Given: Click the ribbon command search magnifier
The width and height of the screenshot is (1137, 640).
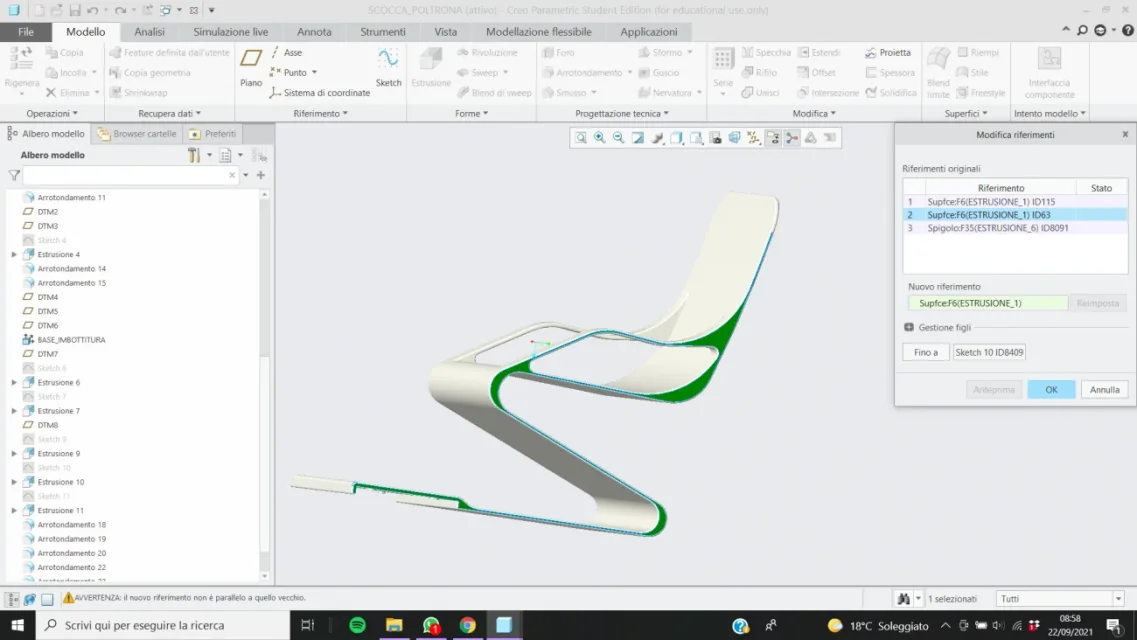Looking at the screenshot, I should point(1082,30).
